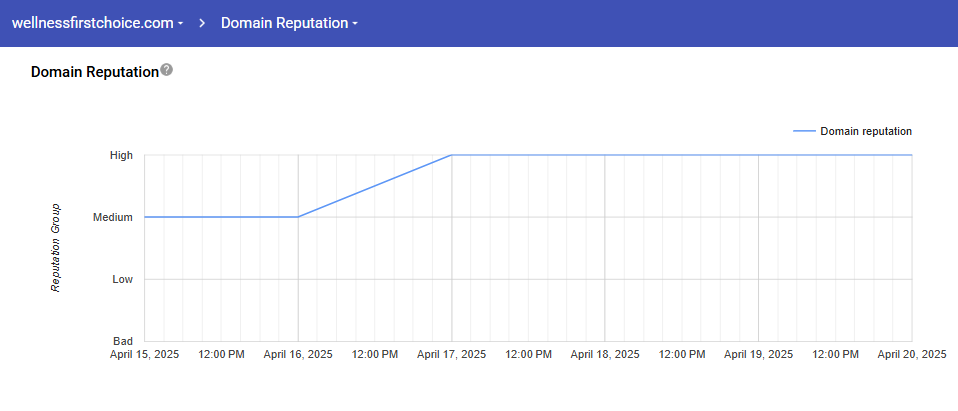Select the Bad reputation level label

click(x=122, y=341)
